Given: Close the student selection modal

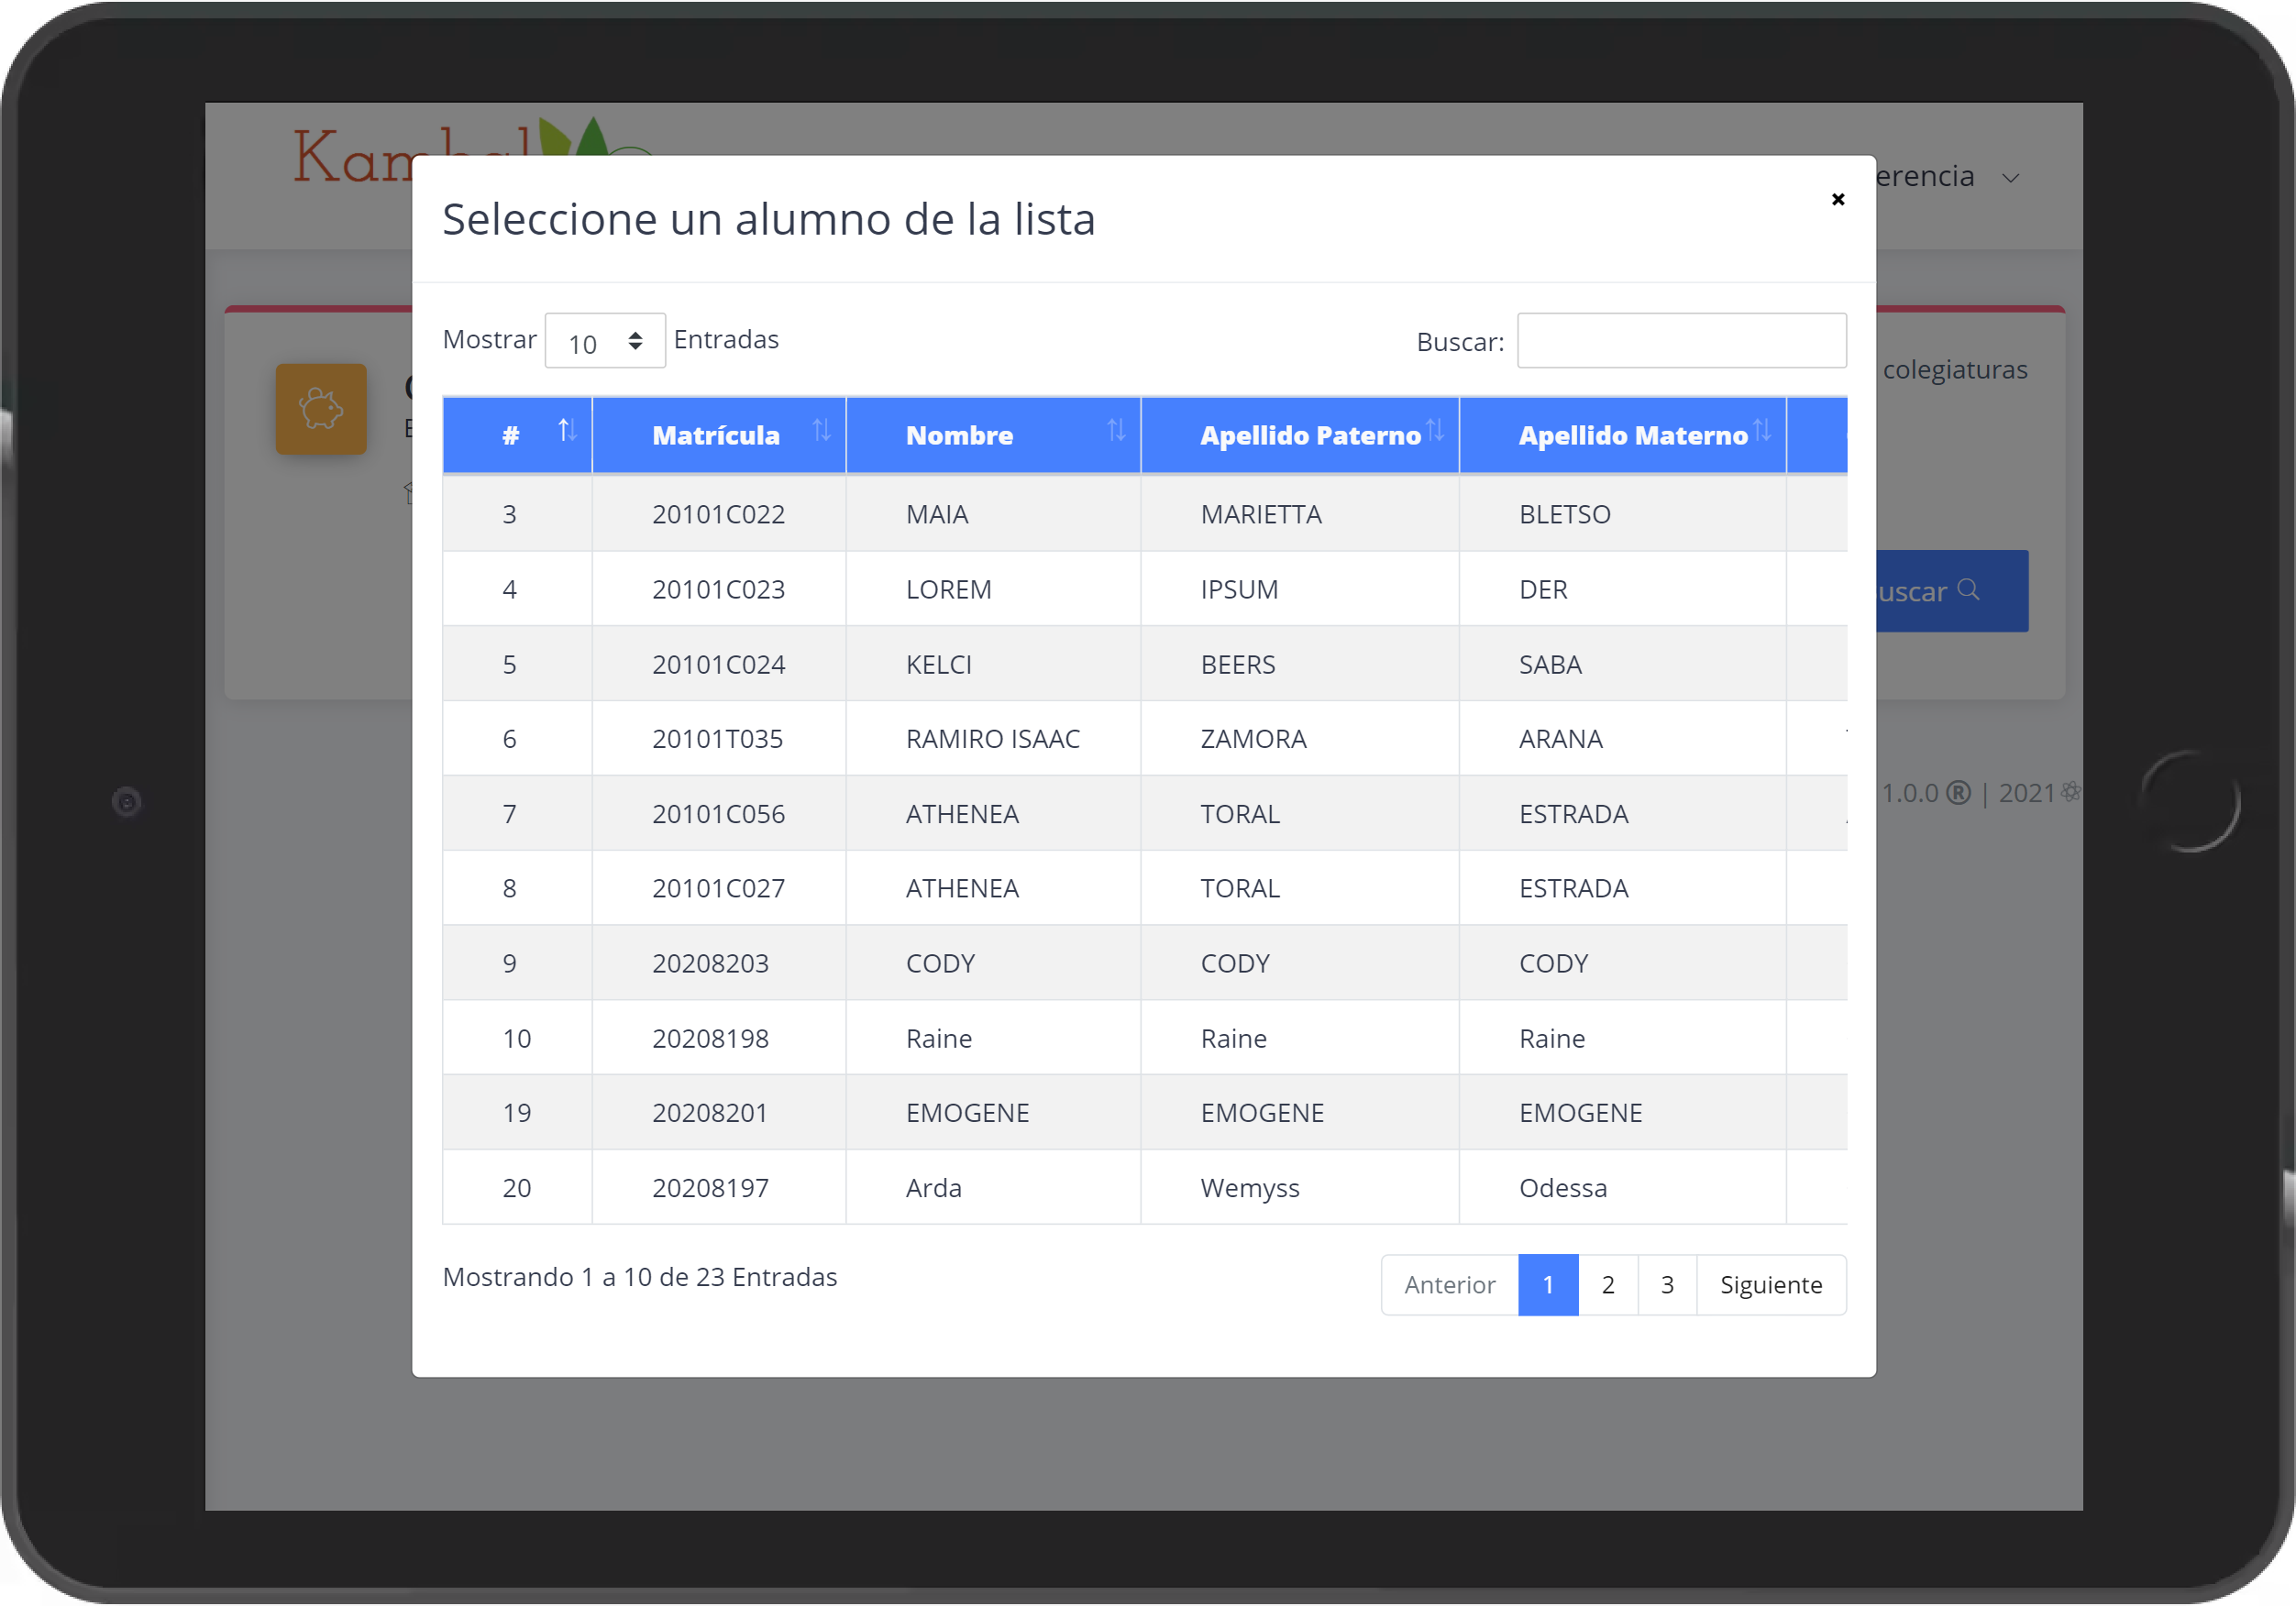Looking at the screenshot, I should pos(1837,199).
